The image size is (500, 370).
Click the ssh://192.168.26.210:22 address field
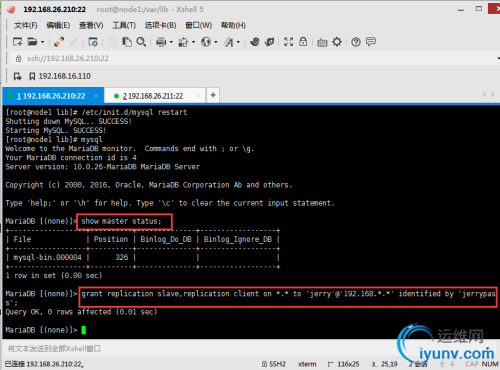click(x=68, y=59)
